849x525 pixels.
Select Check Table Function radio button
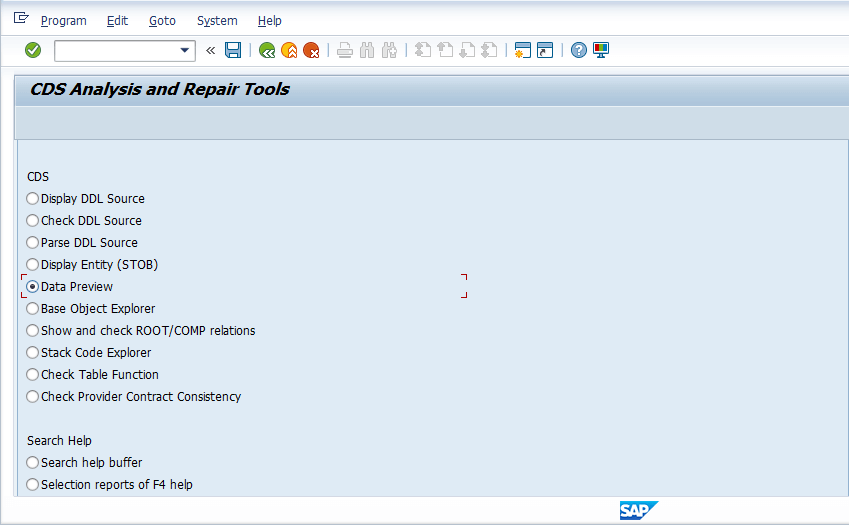coord(32,375)
